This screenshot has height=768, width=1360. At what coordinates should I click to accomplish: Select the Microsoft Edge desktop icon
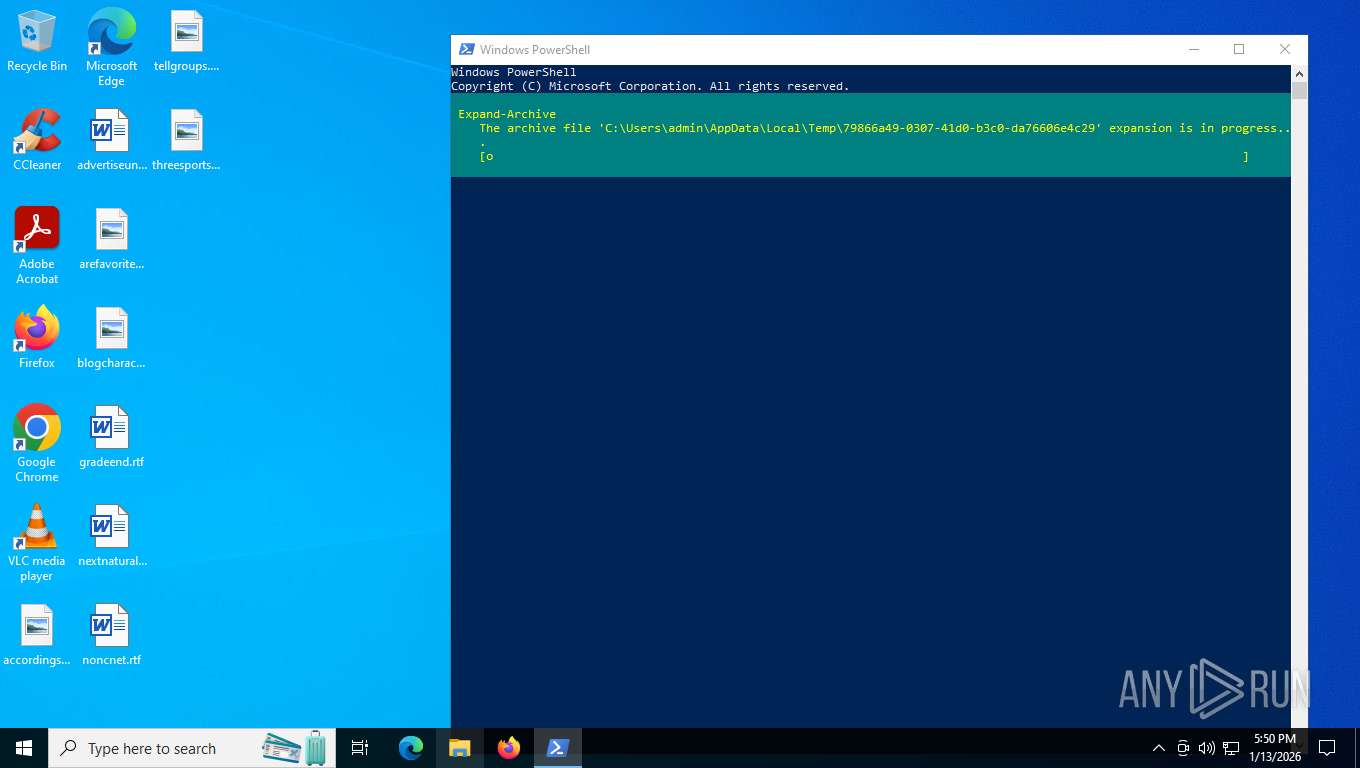click(x=111, y=48)
